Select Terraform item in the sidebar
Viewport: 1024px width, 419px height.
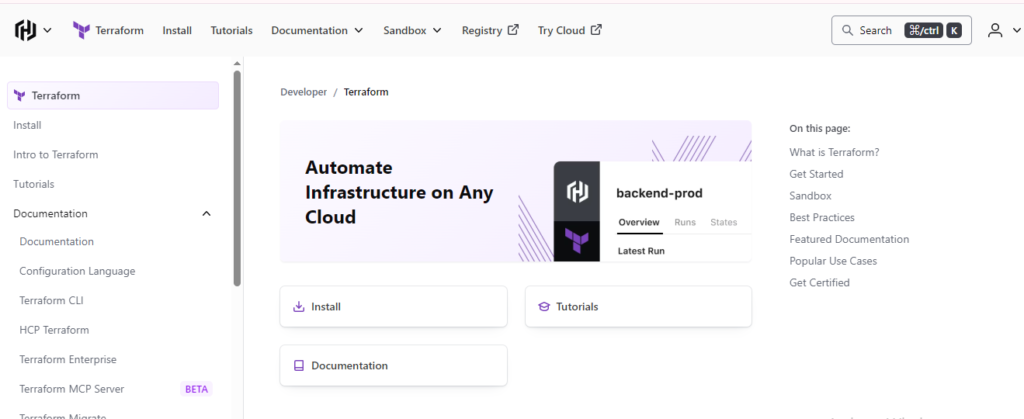click(113, 95)
